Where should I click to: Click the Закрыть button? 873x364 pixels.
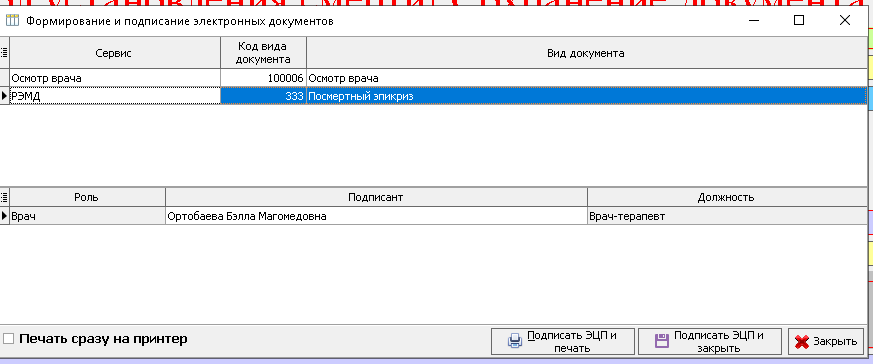click(x=825, y=342)
